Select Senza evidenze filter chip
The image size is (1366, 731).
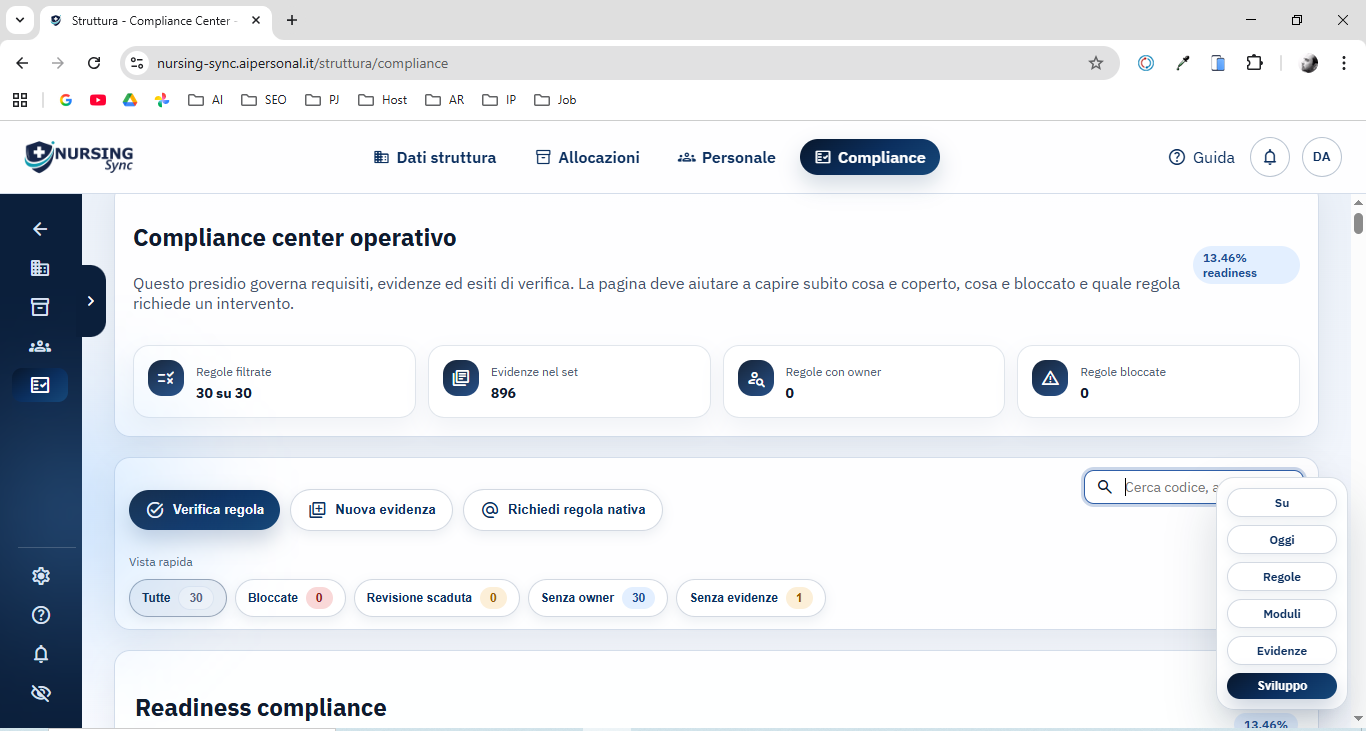click(751, 598)
